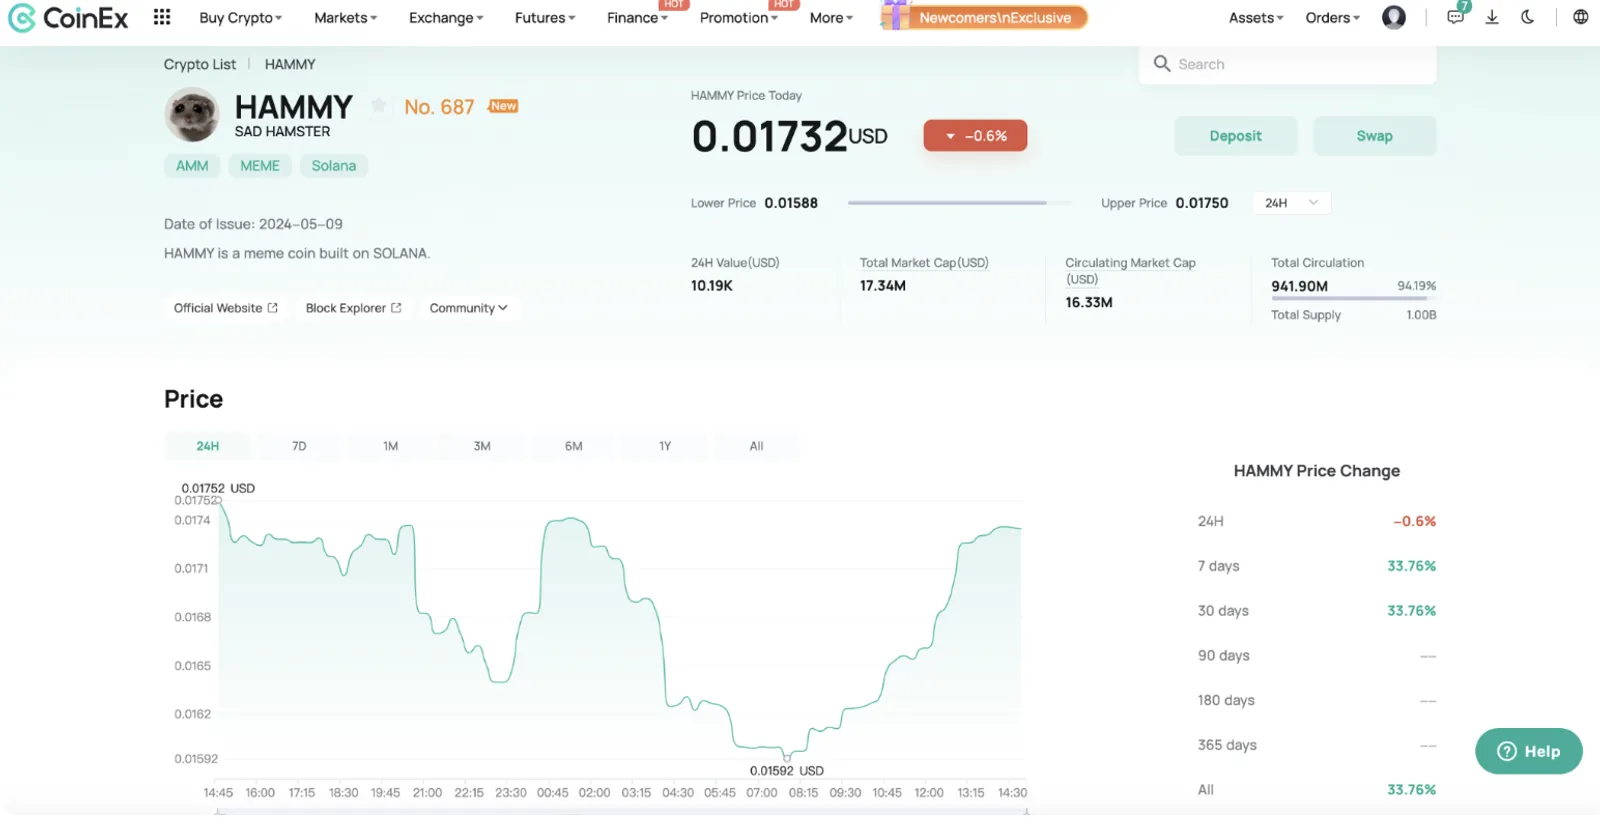Select the 1Y chart tab
The height and width of the screenshot is (829, 1600).
click(x=665, y=446)
